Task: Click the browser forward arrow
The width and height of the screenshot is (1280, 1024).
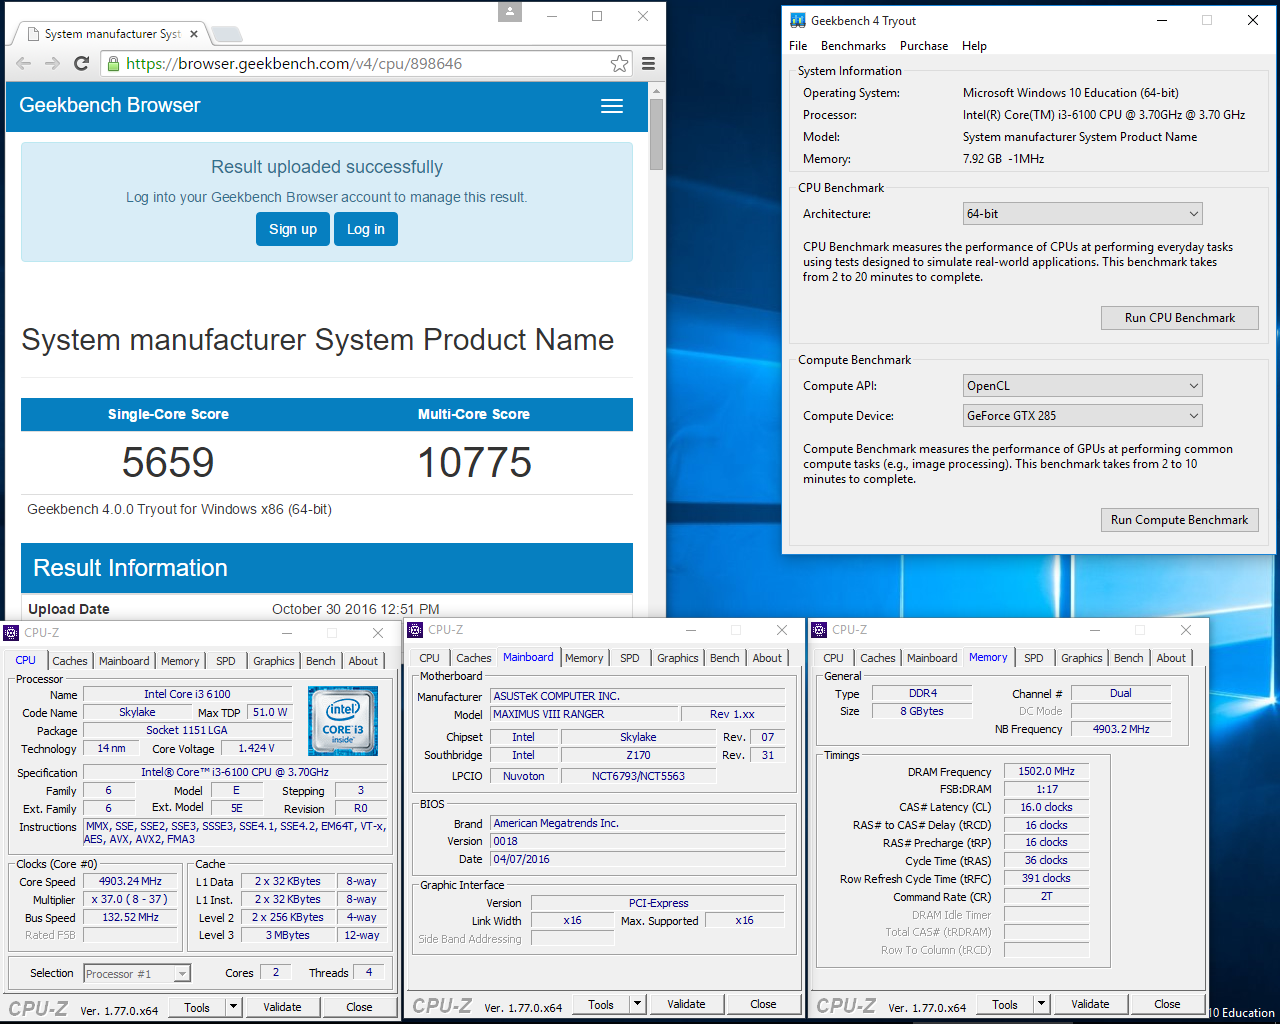Action: pyautogui.click(x=52, y=63)
